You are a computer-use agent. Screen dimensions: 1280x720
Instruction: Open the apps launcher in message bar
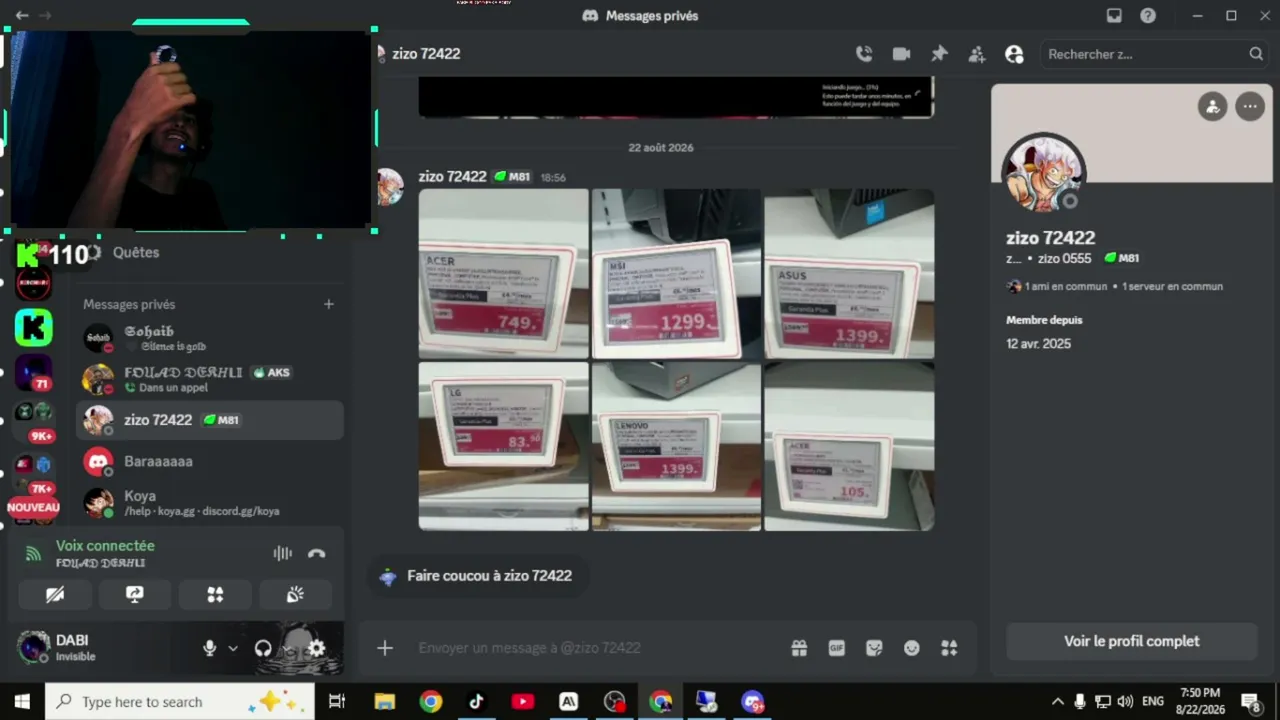pyautogui.click(x=949, y=648)
